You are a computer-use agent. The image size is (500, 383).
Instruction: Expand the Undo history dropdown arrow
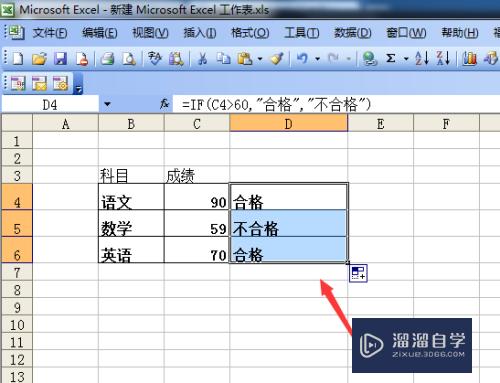click(x=317, y=59)
